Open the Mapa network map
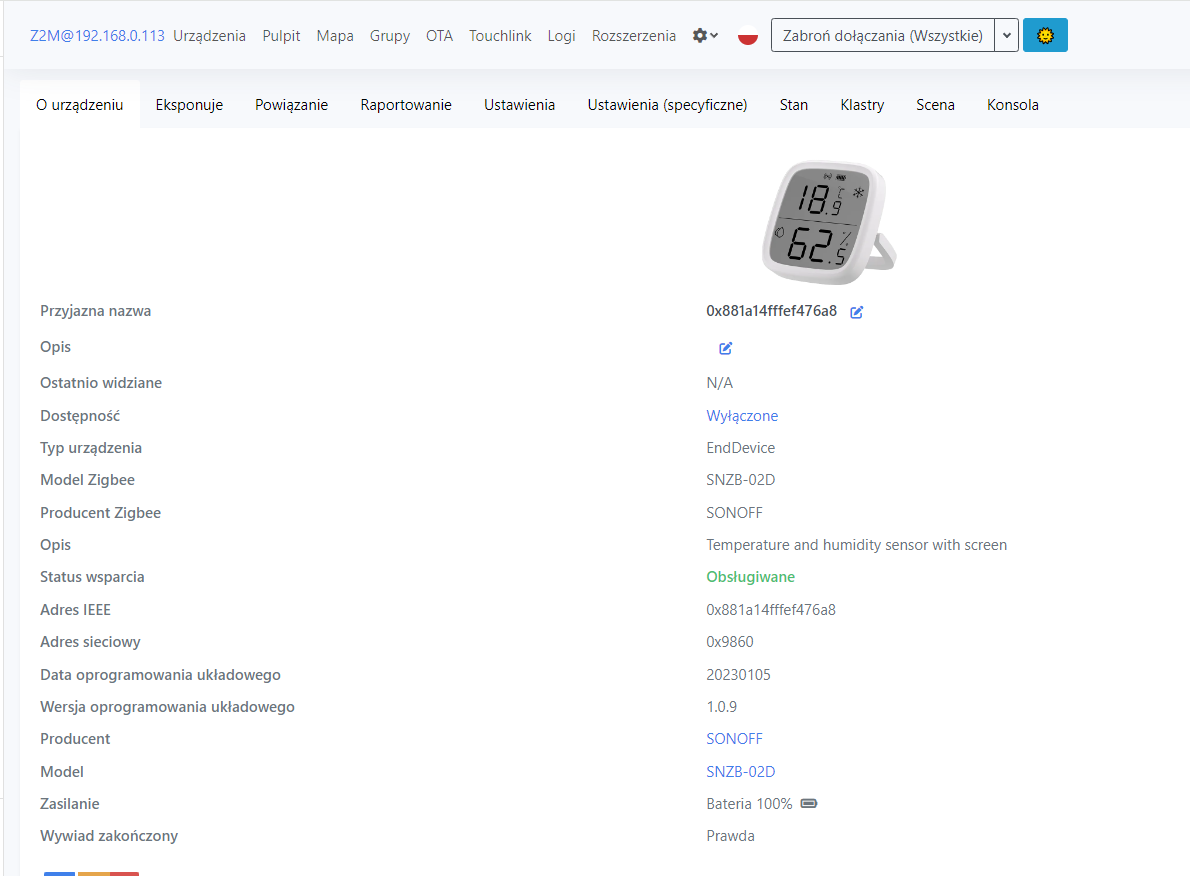The height and width of the screenshot is (876, 1190). [x=335, y=36]
